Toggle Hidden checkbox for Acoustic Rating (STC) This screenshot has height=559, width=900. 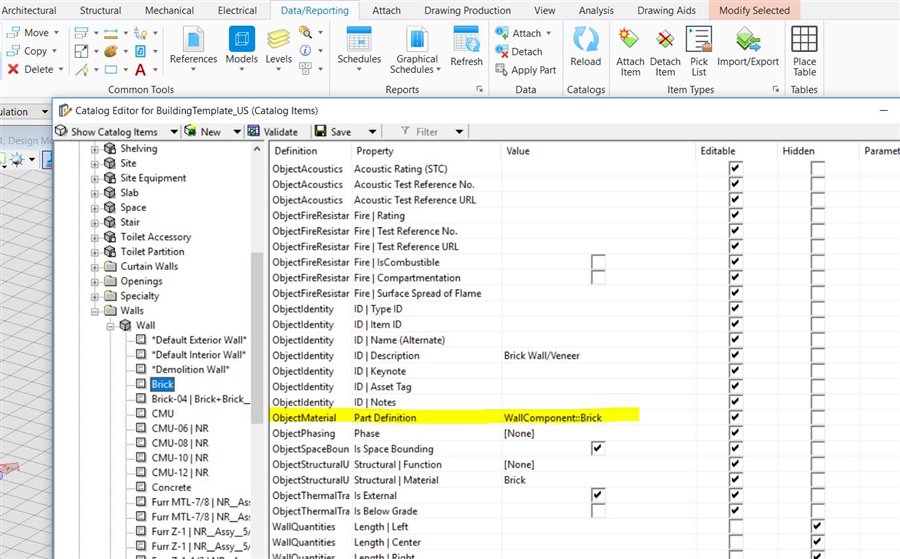click(817, 168)
